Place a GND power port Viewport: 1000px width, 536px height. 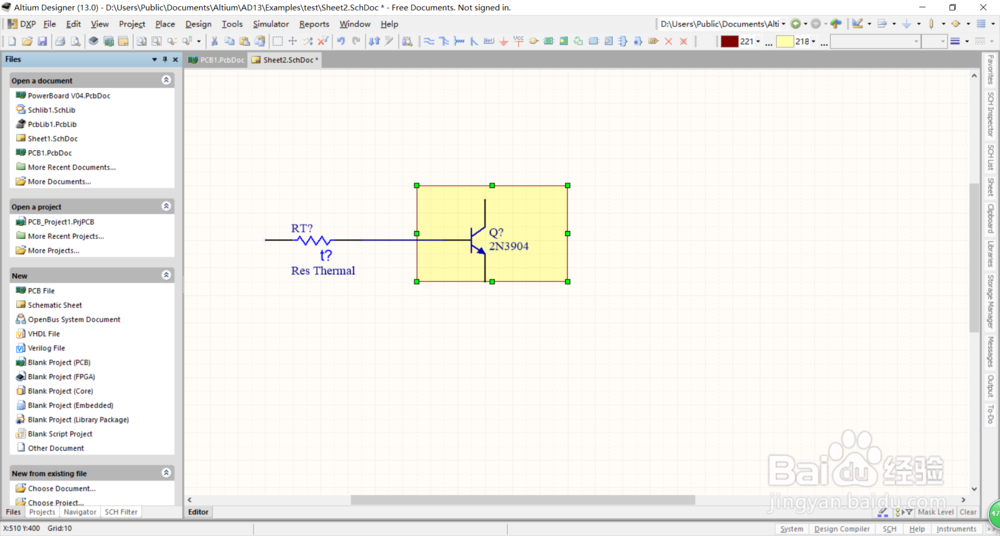click(504, 41)
